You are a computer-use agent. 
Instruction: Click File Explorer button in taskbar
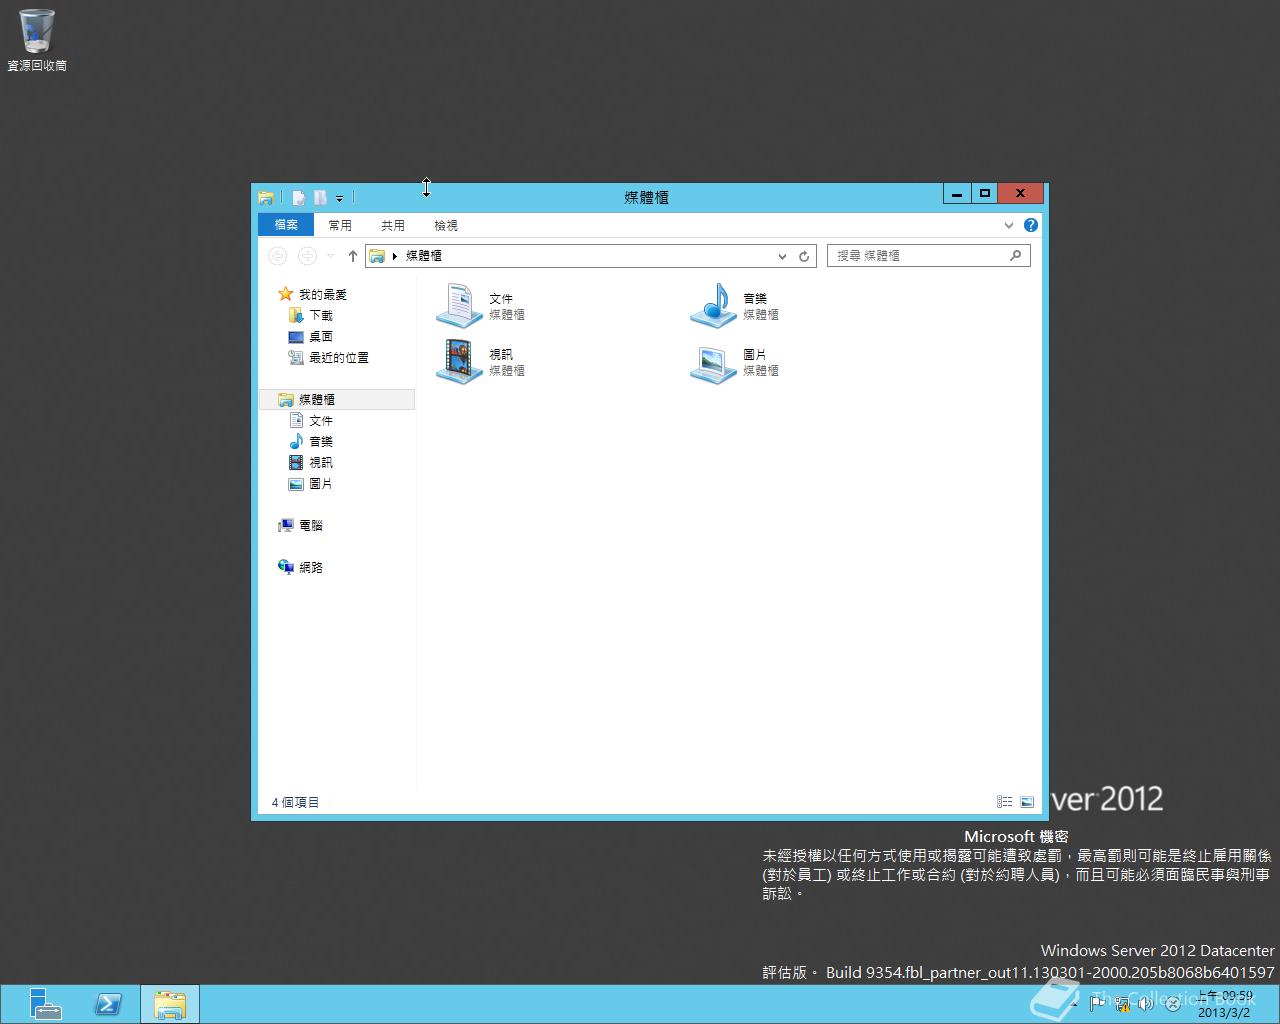tap(170, 1004)
